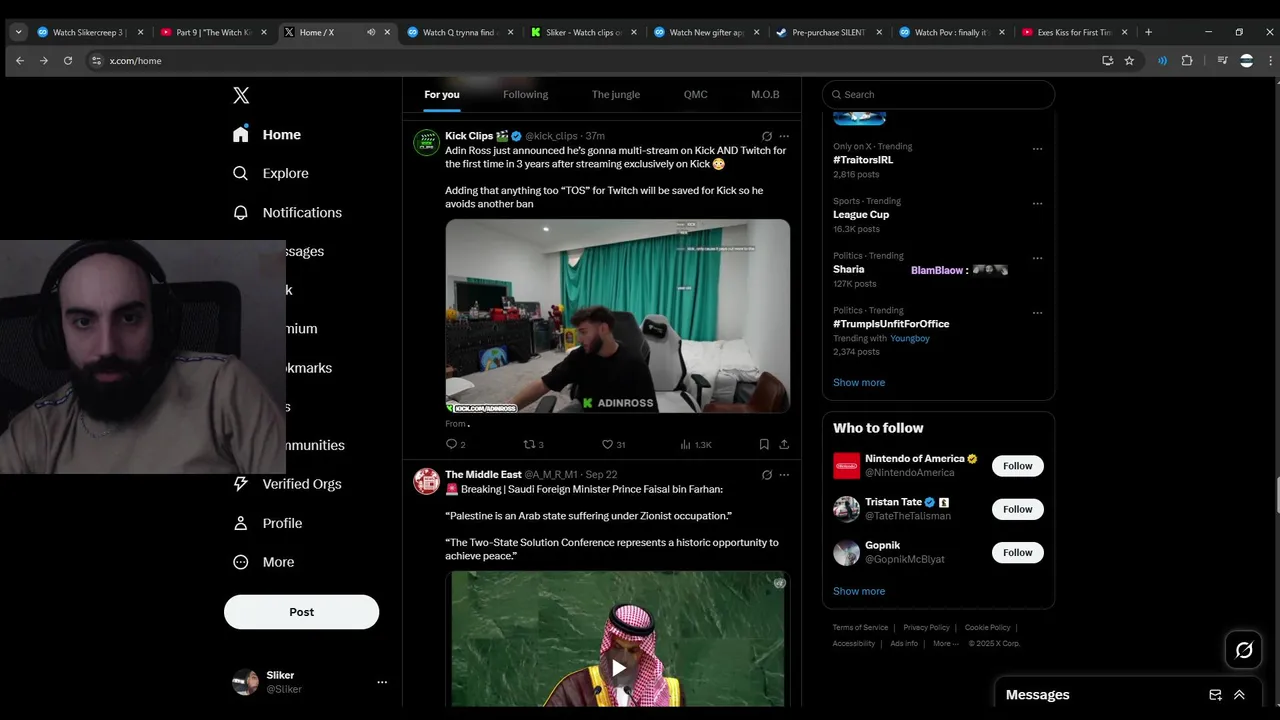Open the tab search dropdown arrow

(x=18, y=32)
